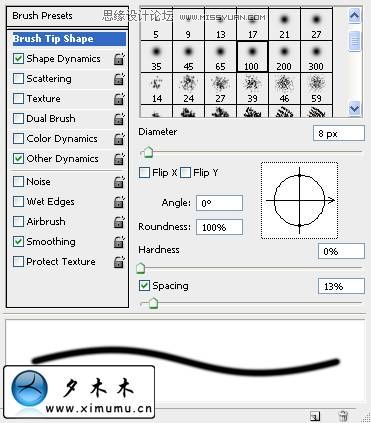Select Brush Tip Shape section
The image size is (371, 423).
click(x=69, y=39)
